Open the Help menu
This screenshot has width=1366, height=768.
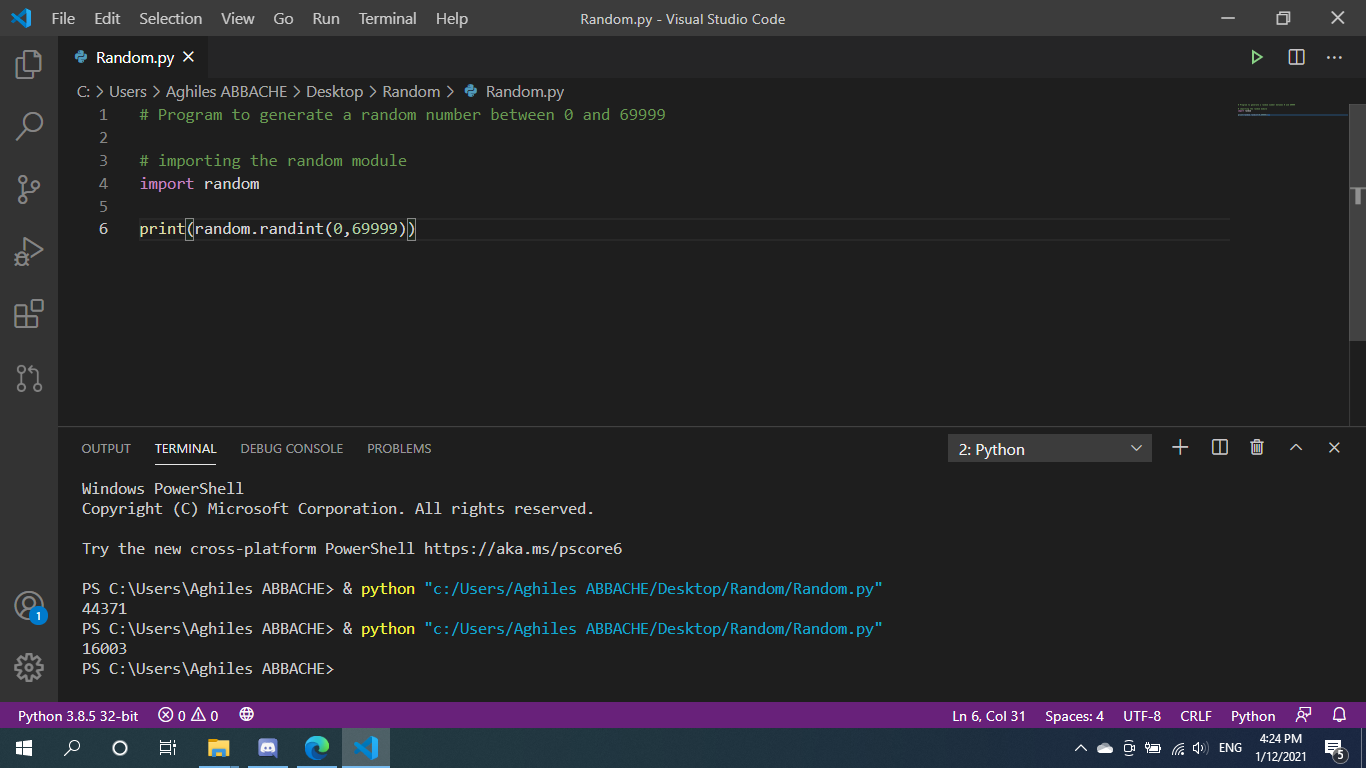[x=452, y=19]
